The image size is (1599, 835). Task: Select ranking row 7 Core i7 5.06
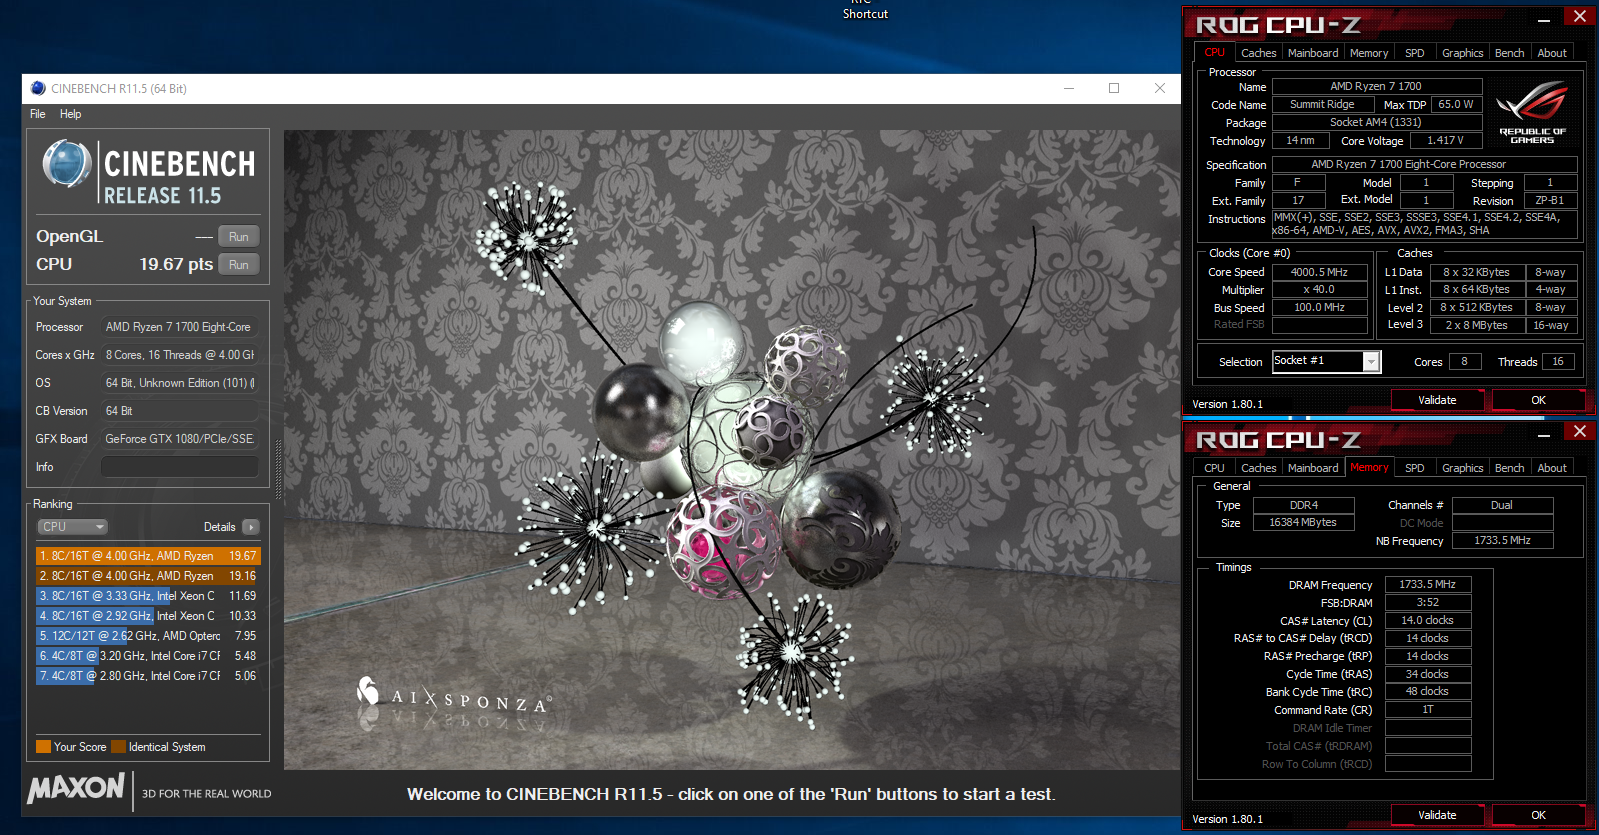coord(148,676)
